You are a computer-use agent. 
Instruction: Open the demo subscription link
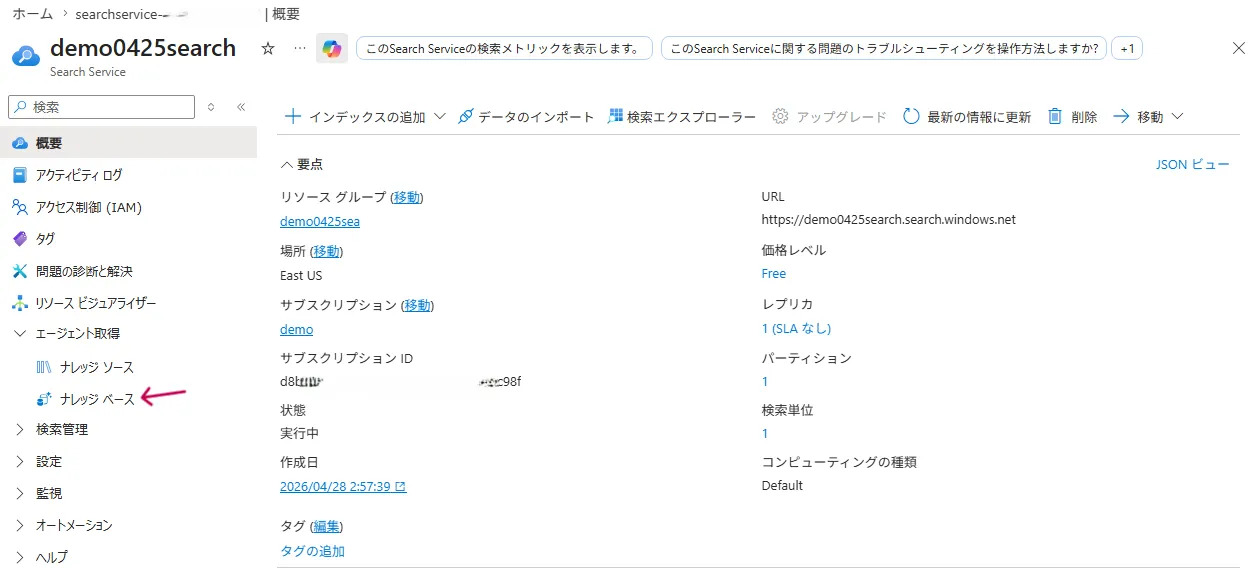(297, 329)
